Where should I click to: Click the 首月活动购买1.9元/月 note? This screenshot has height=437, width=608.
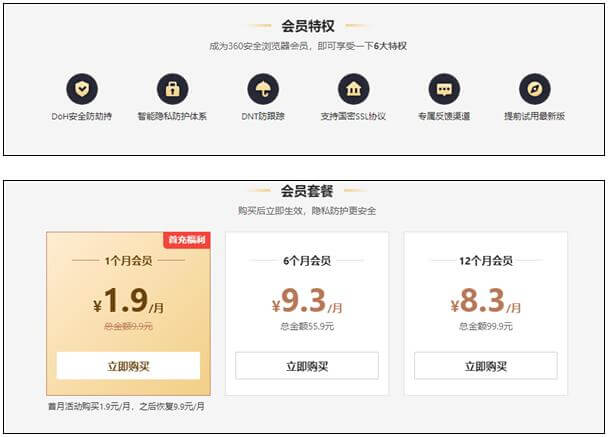126,406
